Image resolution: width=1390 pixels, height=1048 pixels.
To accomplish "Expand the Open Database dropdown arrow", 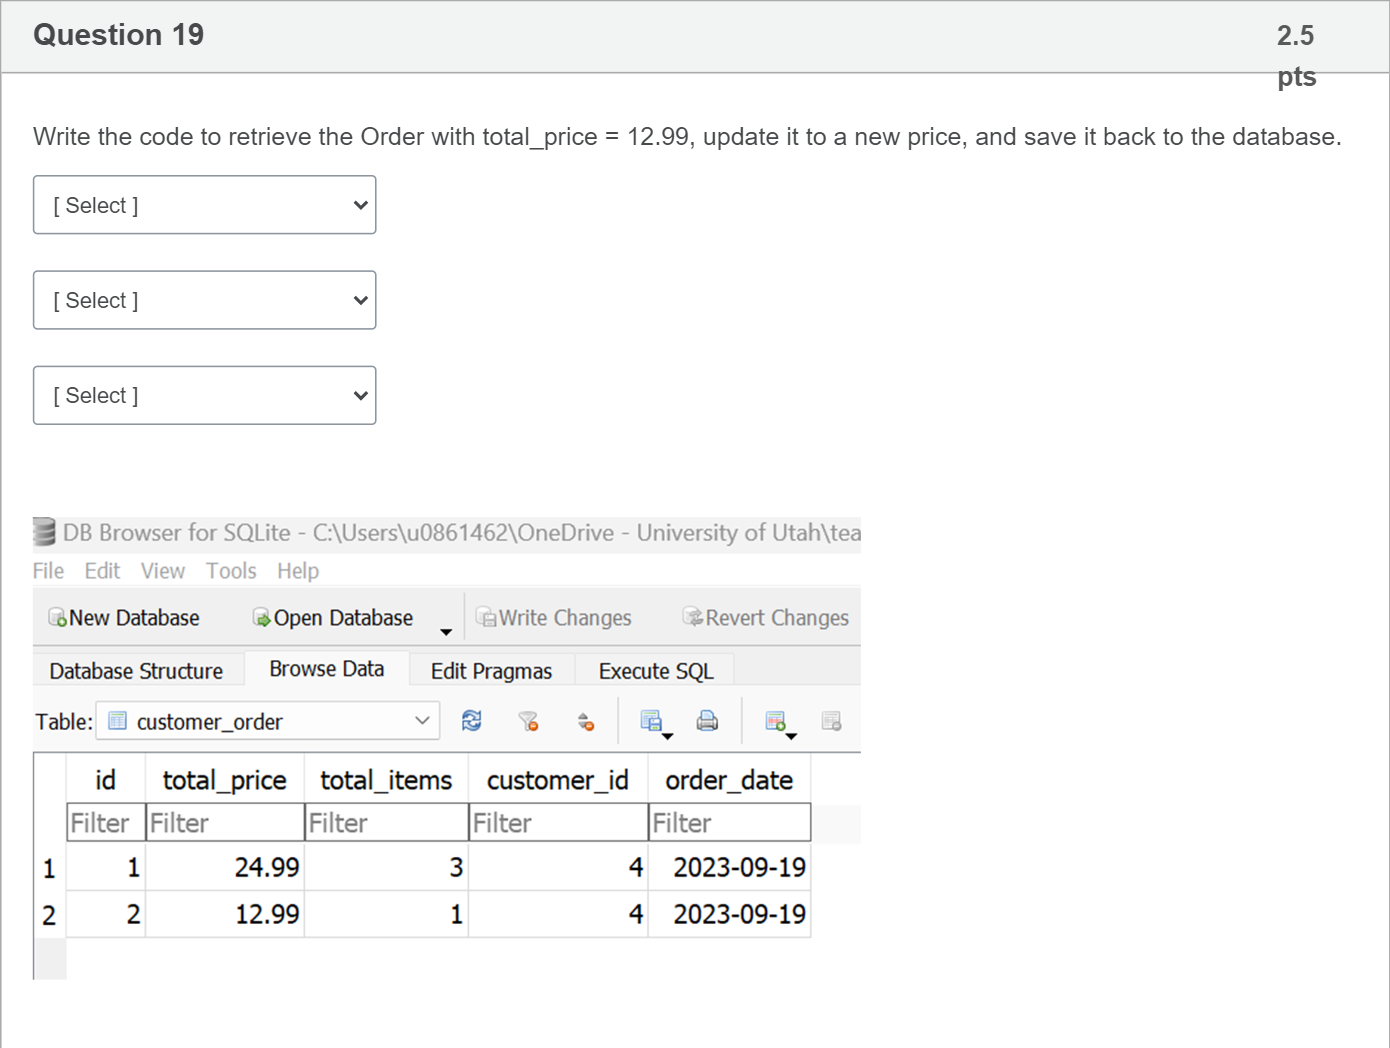I will coord(446,631).
